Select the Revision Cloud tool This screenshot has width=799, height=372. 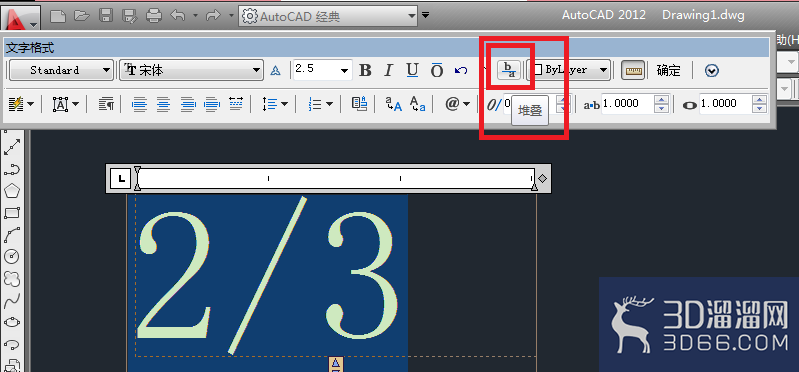click(12, 278)
